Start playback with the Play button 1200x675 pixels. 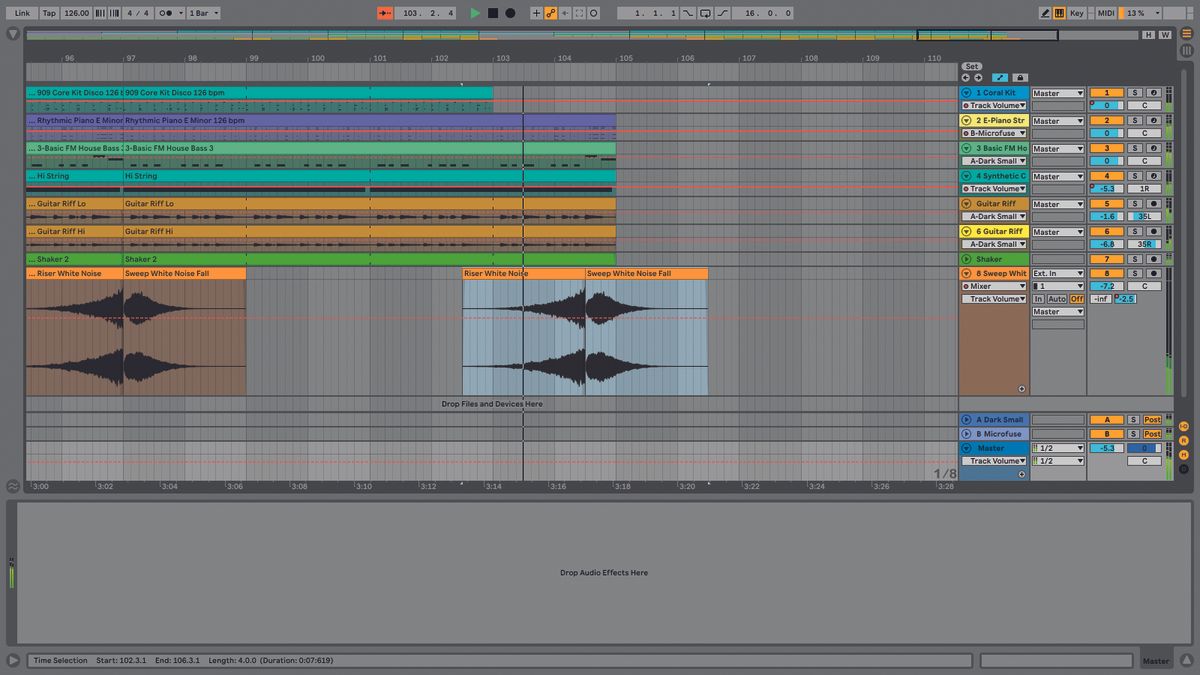click(x=474, y=13)
